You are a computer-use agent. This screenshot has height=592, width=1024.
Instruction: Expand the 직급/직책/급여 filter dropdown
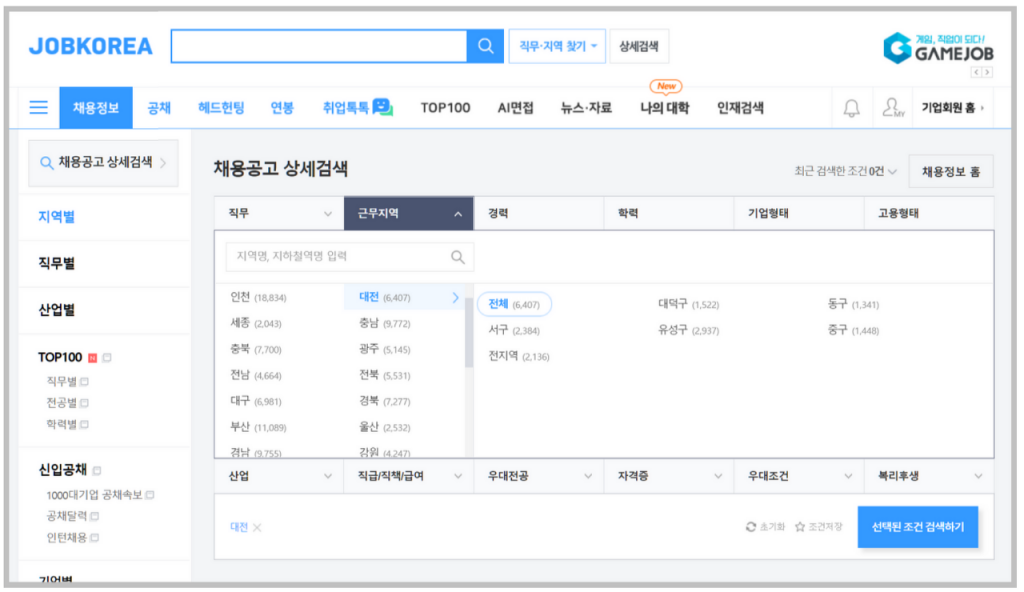point(408,476)
